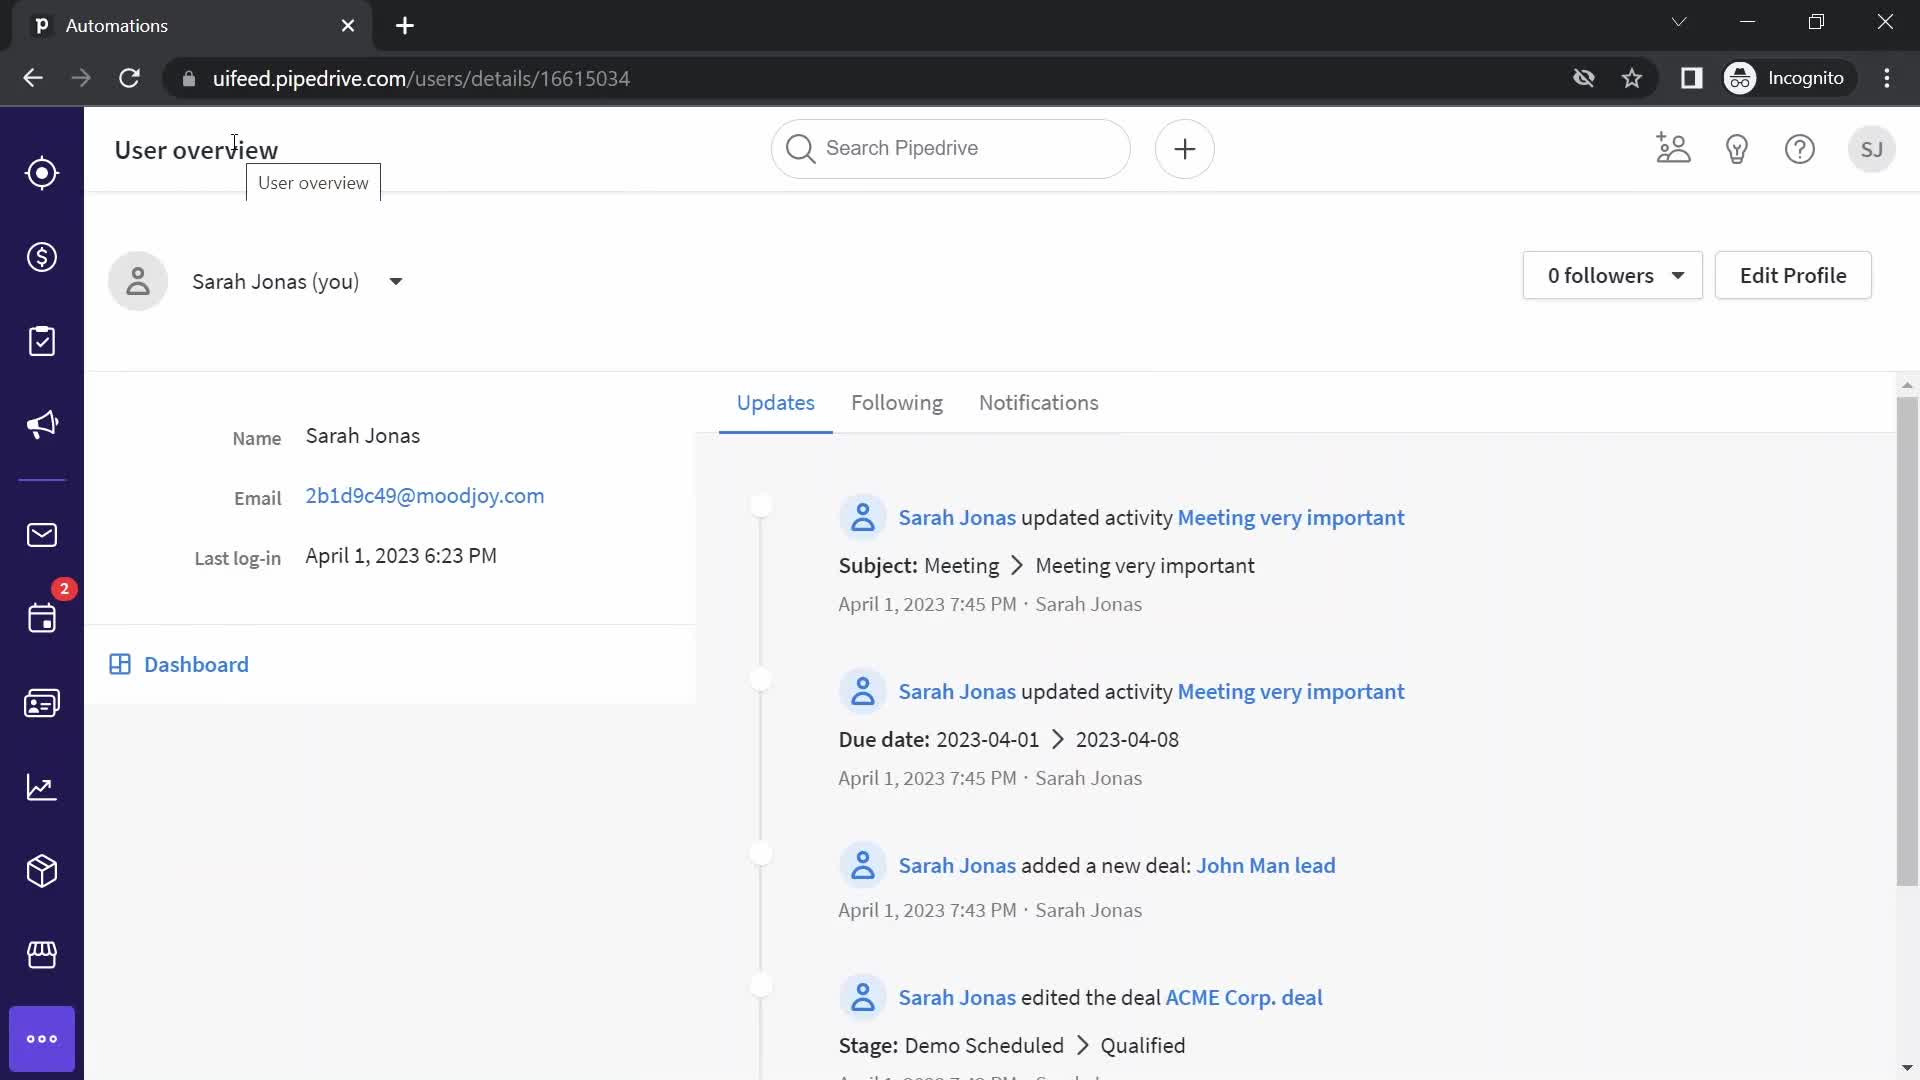This screenshot has width=1920, height=1080.
Task: Click the Meeting very important activity link
Action: point(1291,517)
